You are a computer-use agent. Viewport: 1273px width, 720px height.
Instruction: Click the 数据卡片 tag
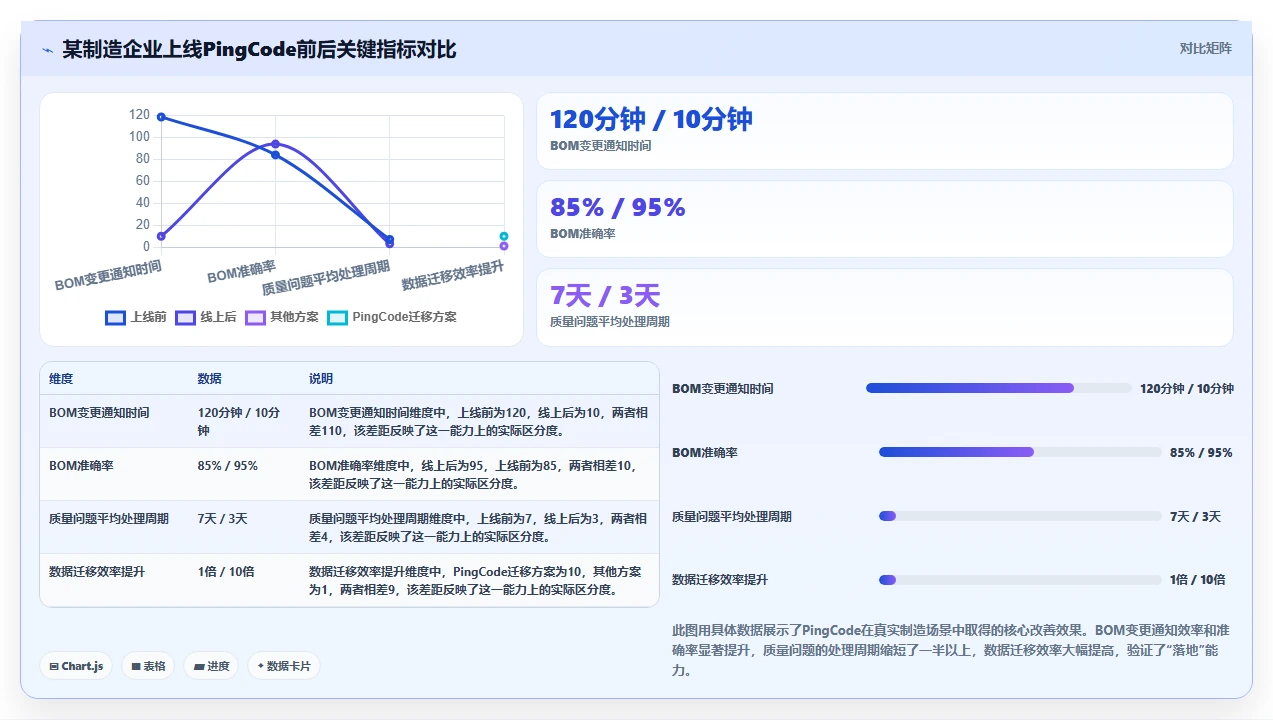(284, 666)
